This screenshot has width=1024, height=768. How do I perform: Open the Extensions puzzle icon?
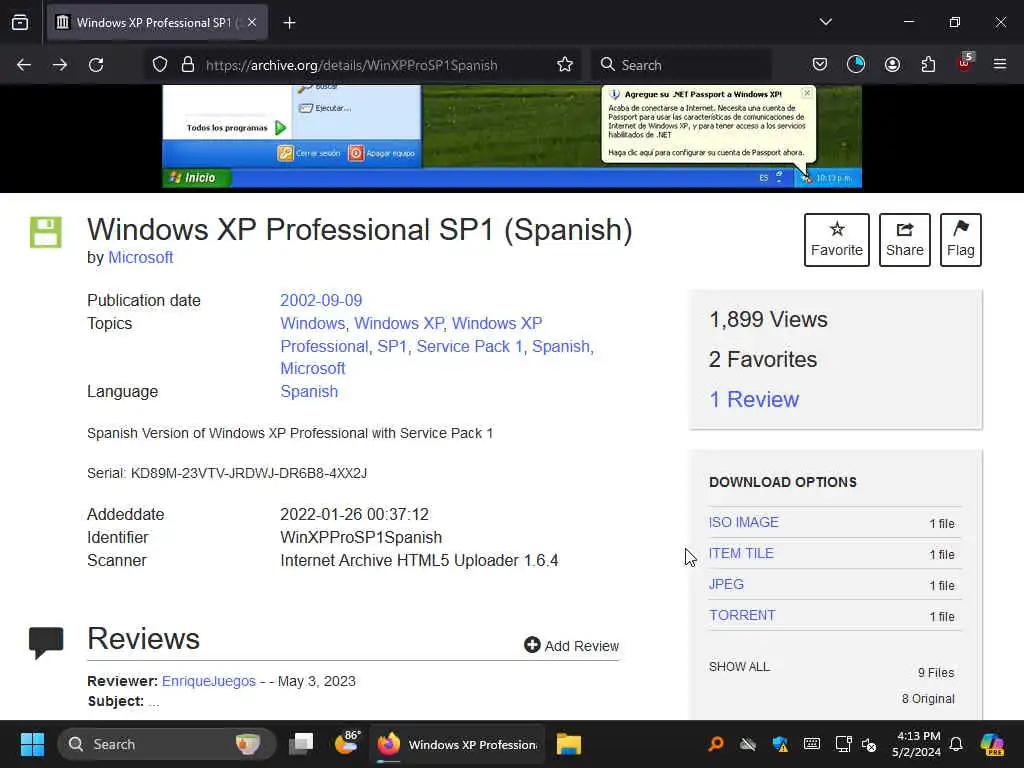(928, 65)
